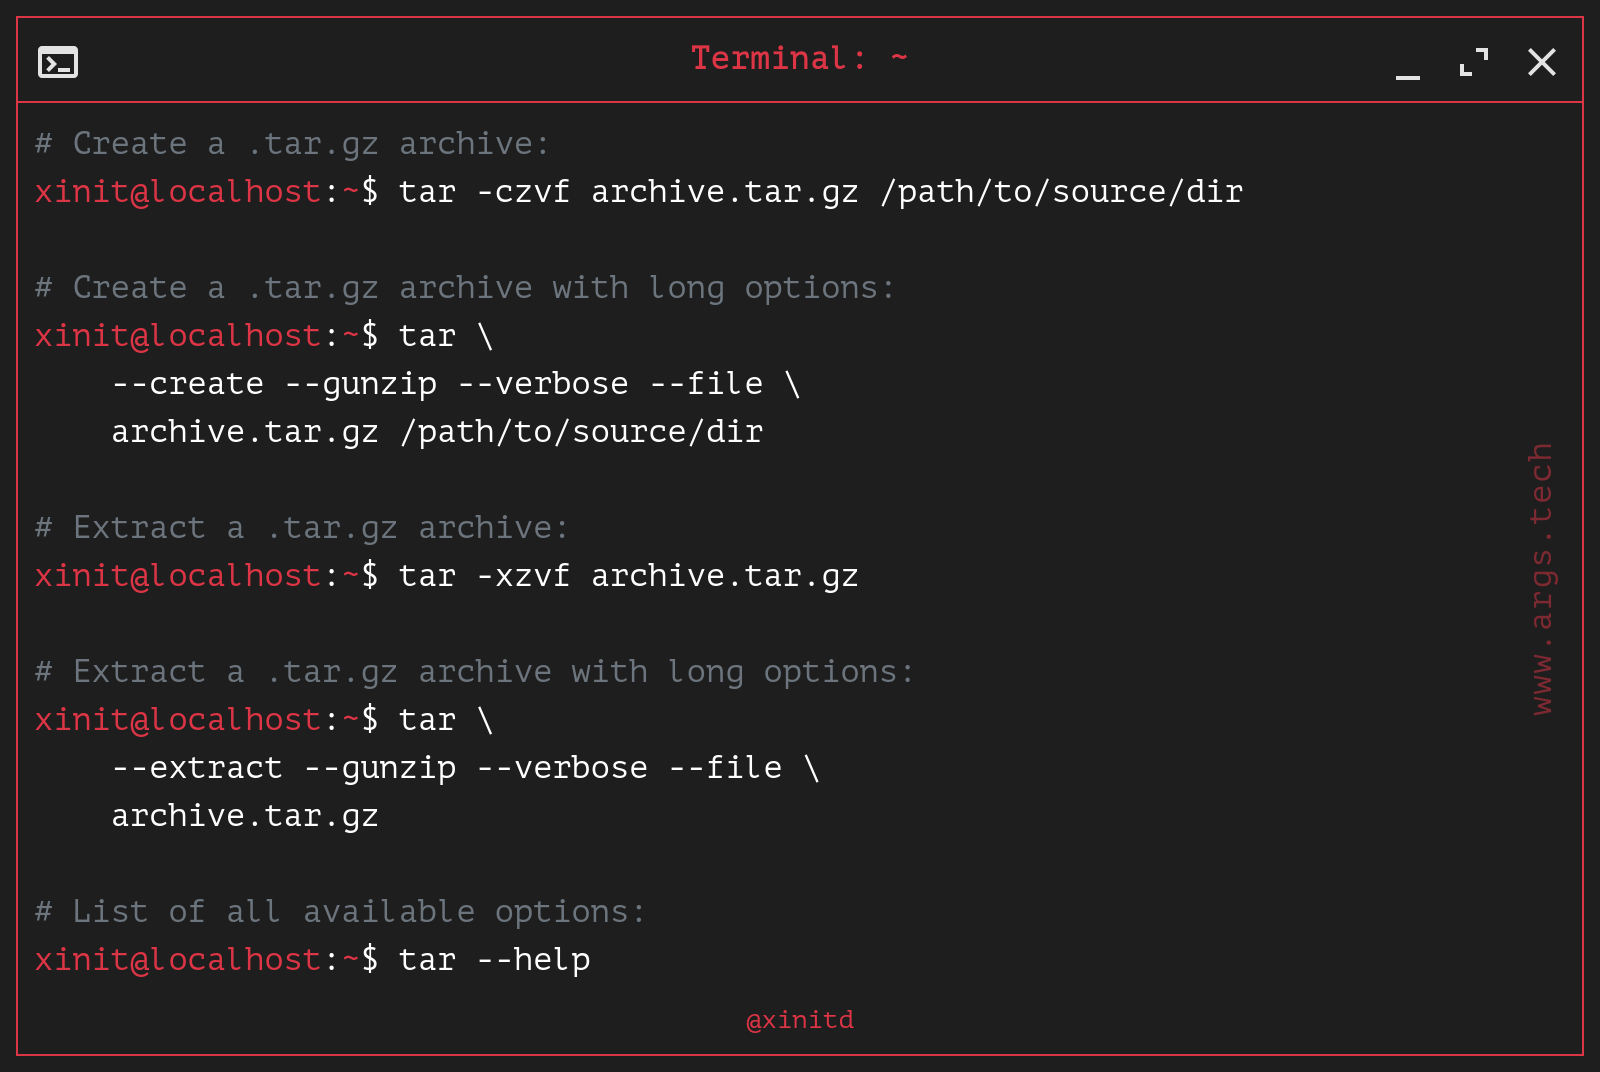Click the '# List of all available options:' comment
This screenshot has width=1600, height=1072.
340,912
